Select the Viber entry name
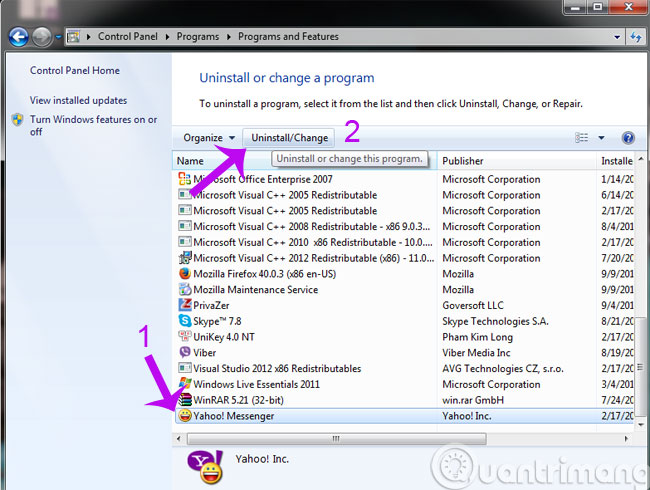The height and width of the screenshot is (490, 650). (x=204, y=353)
